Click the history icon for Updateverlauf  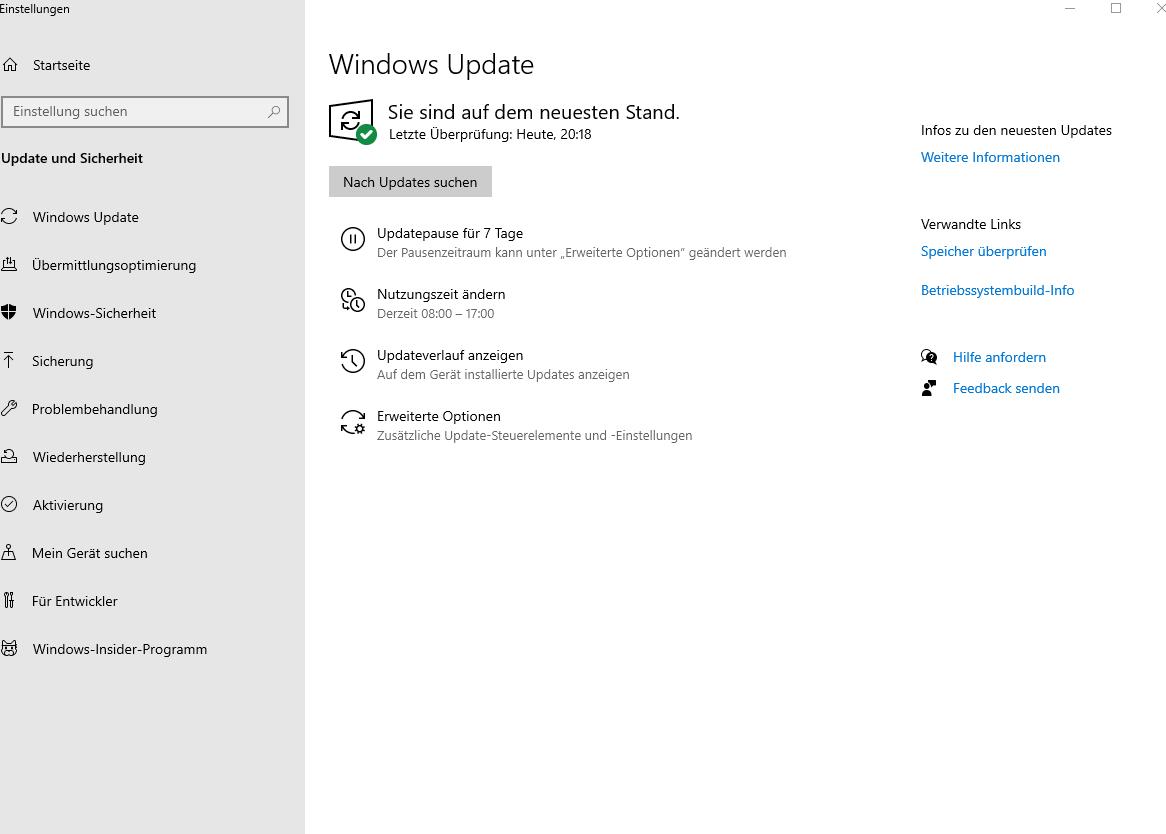coord(352,361)
